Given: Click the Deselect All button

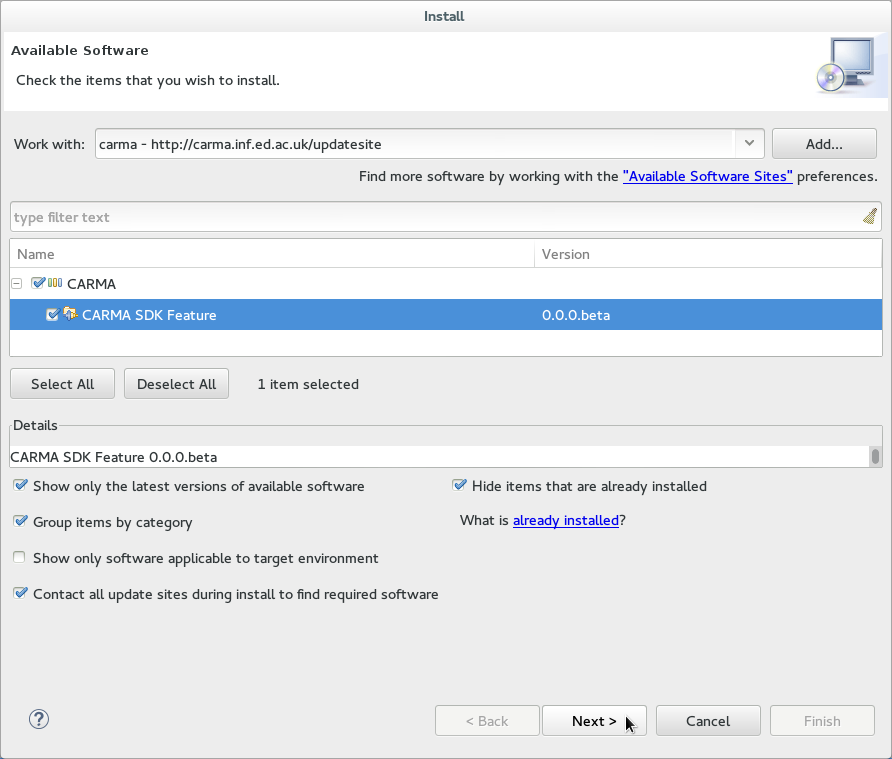Looking at the screenshot, I should [176, 384].
